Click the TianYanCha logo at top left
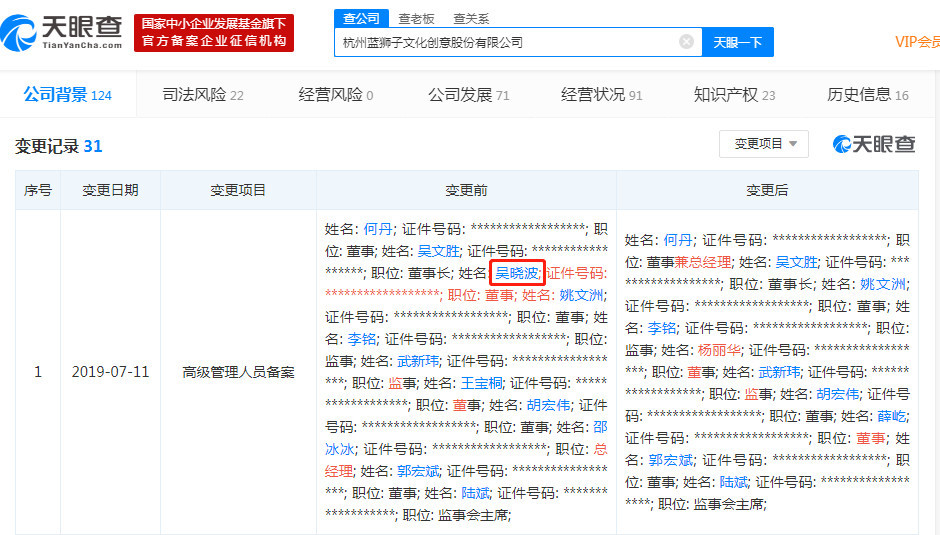This screenshot has width=940, height=535. click(61, 32)
